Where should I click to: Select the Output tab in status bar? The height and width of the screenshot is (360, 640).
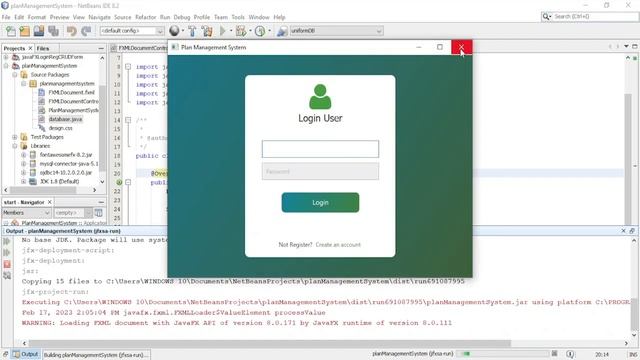pyautogui.click(x=25, y=354)
